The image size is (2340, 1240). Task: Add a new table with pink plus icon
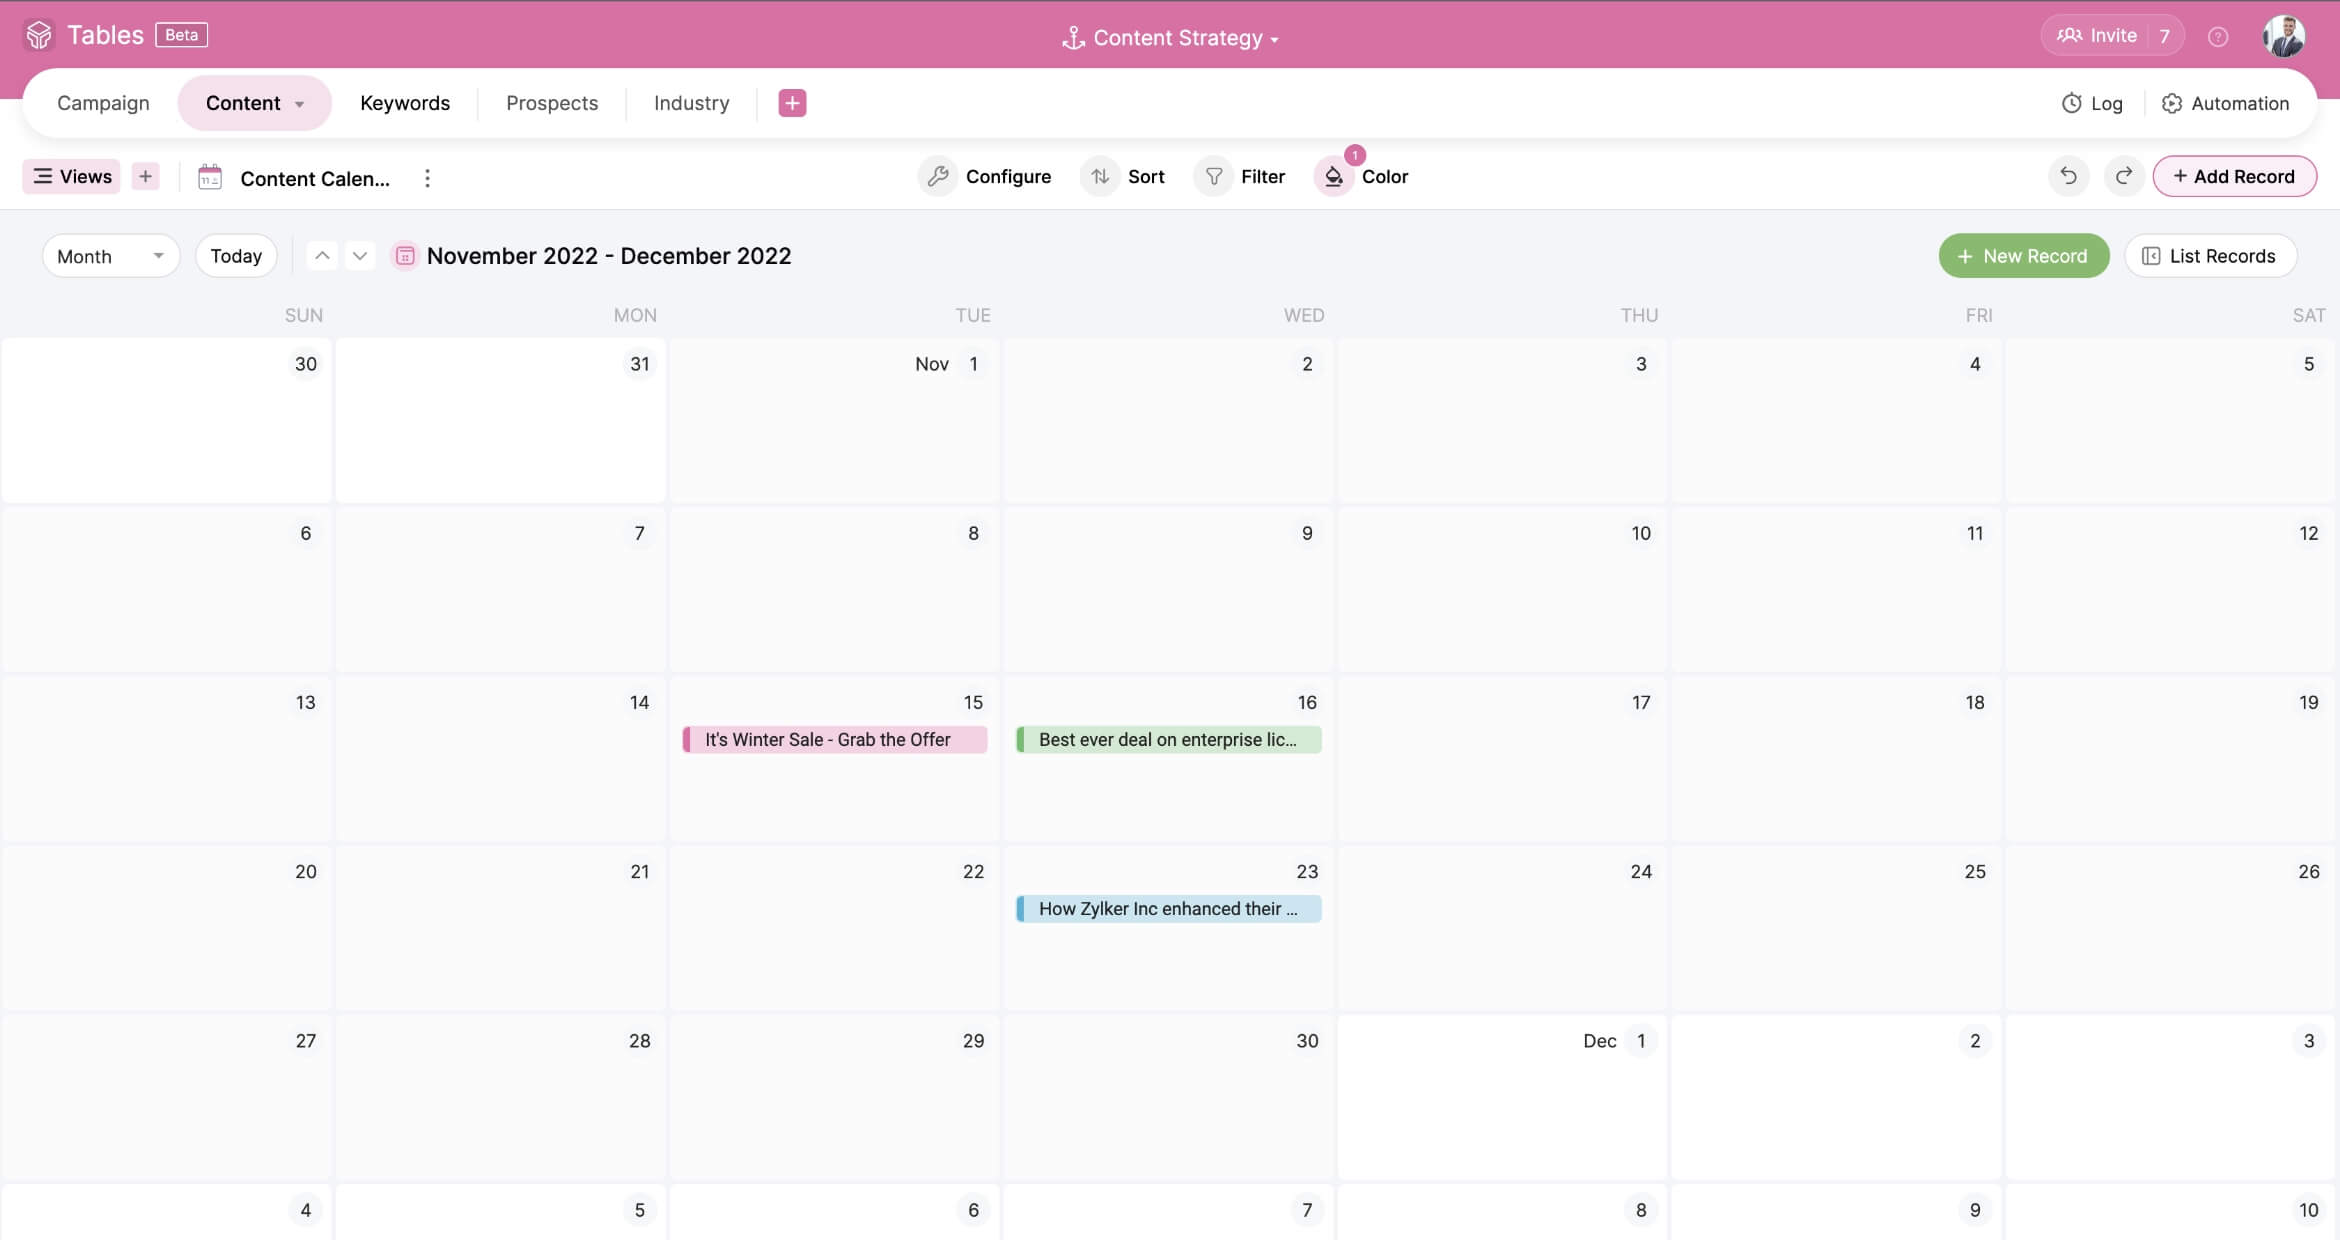pyautogui.click(x=792, y=103)
